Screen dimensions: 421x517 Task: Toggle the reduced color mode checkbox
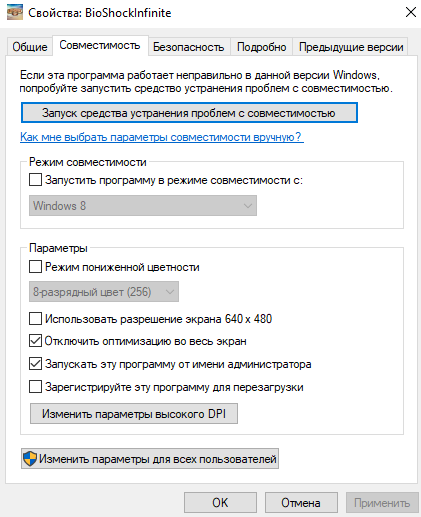pyautogui.click(x=35, y=267)
